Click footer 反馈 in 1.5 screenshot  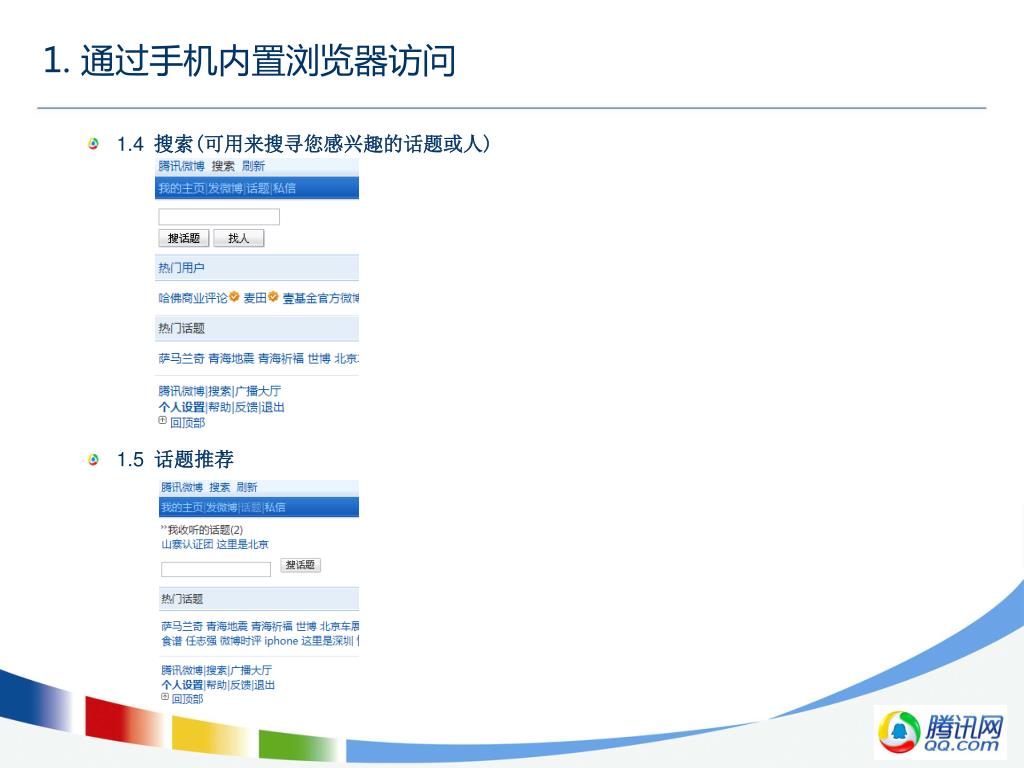coord(240,686)
